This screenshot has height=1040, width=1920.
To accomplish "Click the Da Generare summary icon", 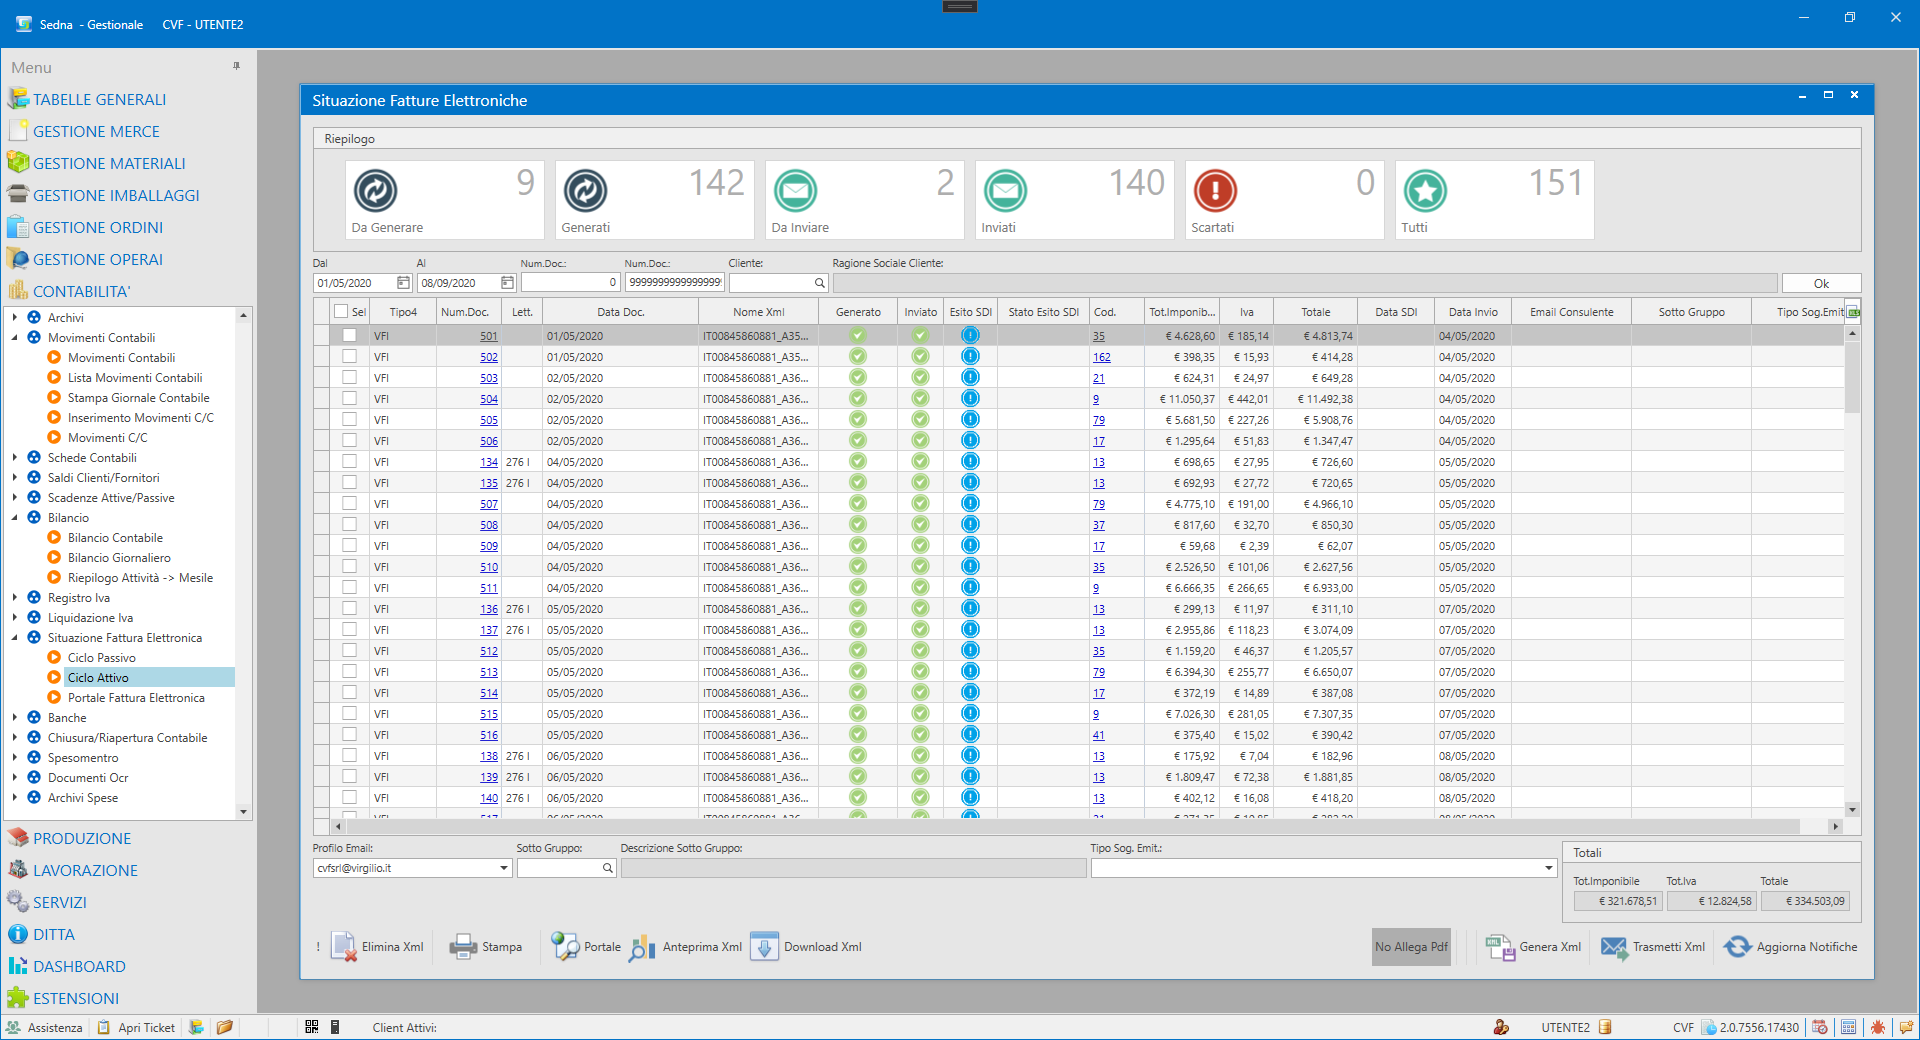I will pos(376,191).
